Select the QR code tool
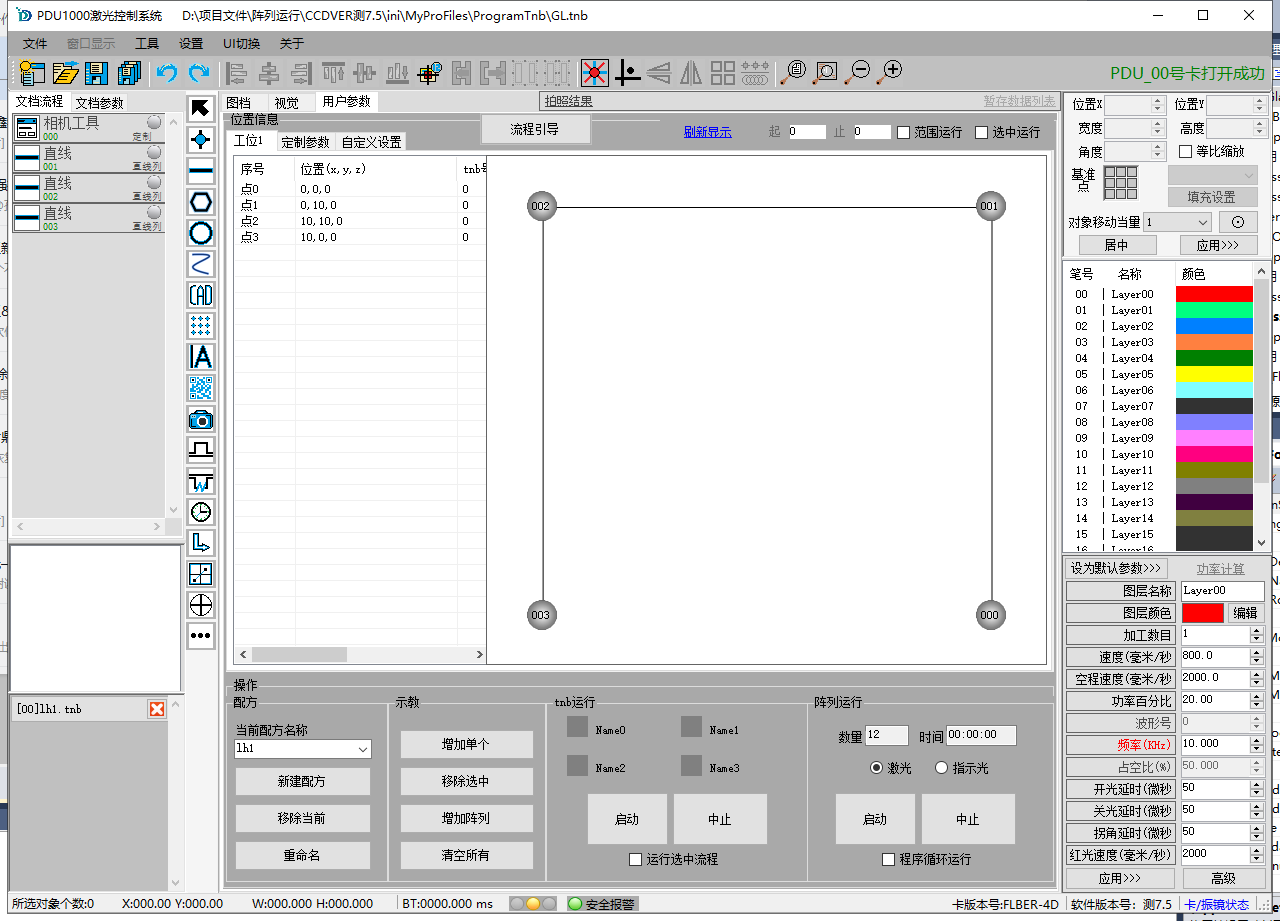This screenshot has width=1280, height=921. pyautogui.click(x=201, y=388)
